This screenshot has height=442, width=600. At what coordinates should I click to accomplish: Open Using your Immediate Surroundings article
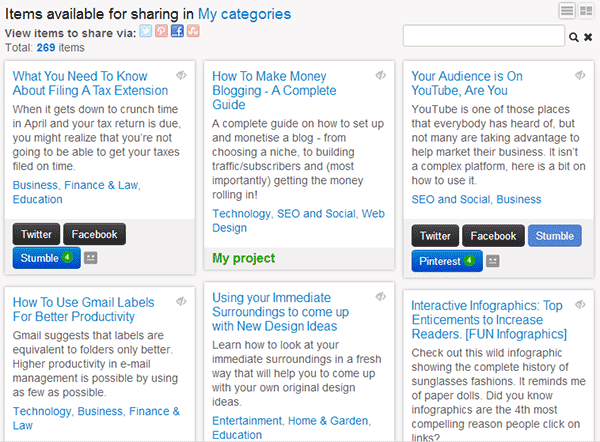click(x=280, y=312)
